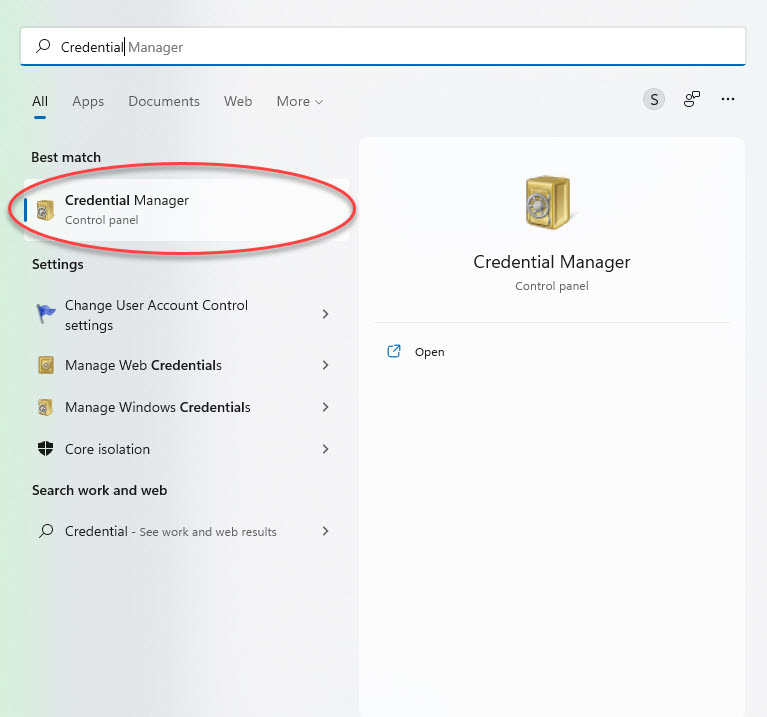
Task: Open Manage Web Credentials setting
Action: [184, 365]
